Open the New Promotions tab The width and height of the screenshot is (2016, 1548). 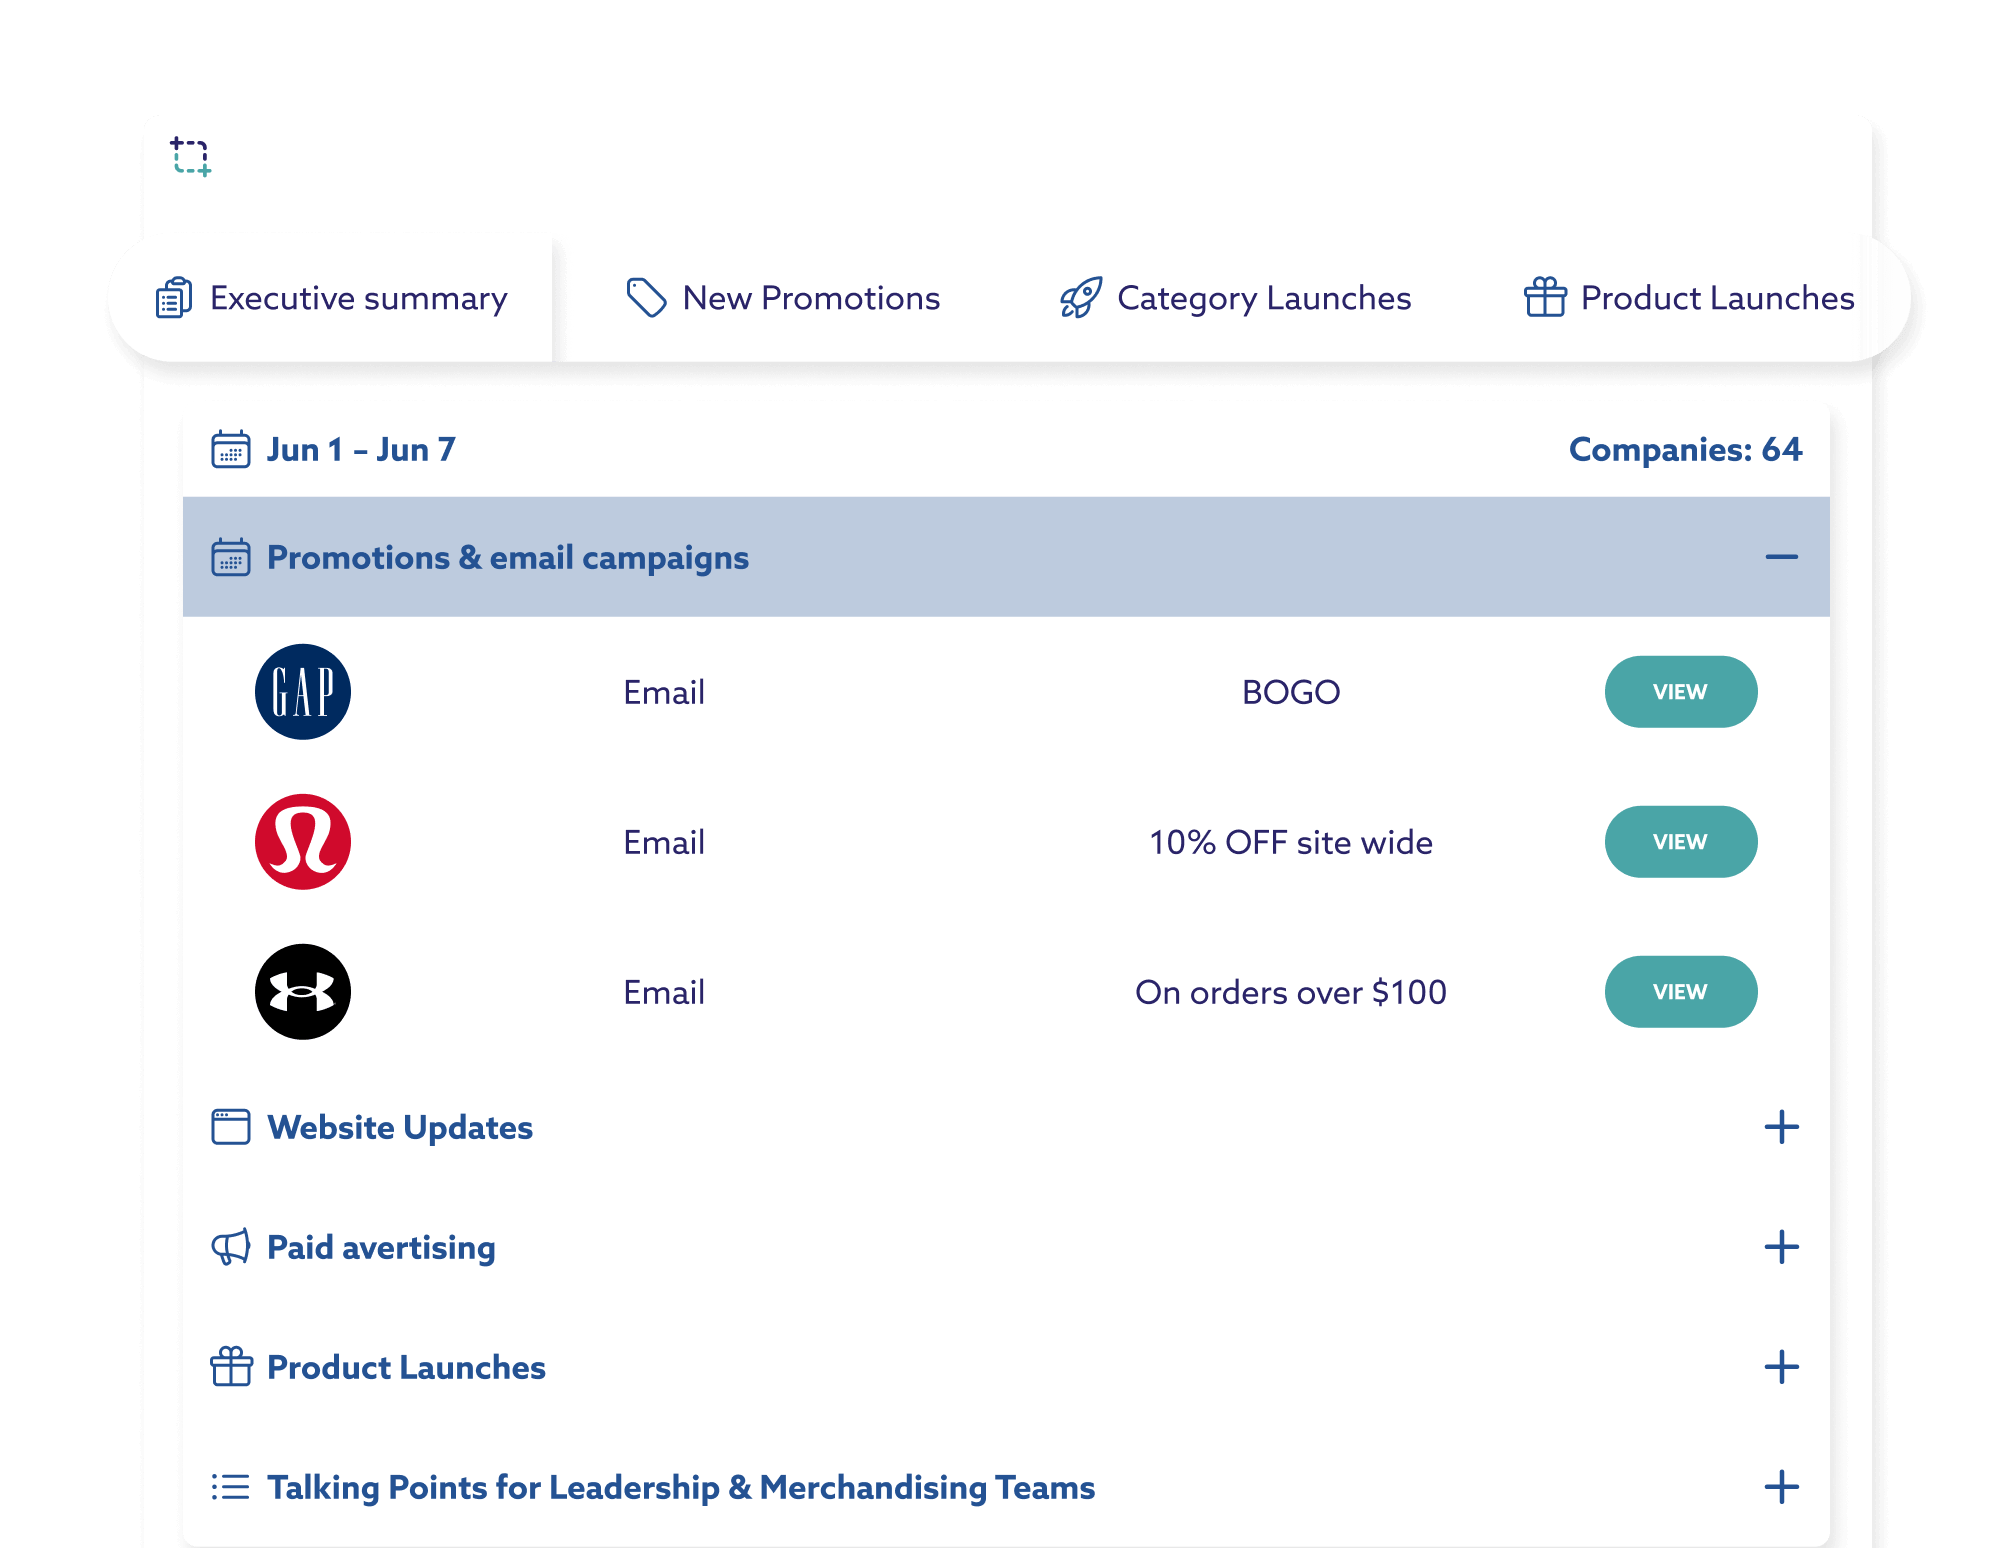coord(783,298)
